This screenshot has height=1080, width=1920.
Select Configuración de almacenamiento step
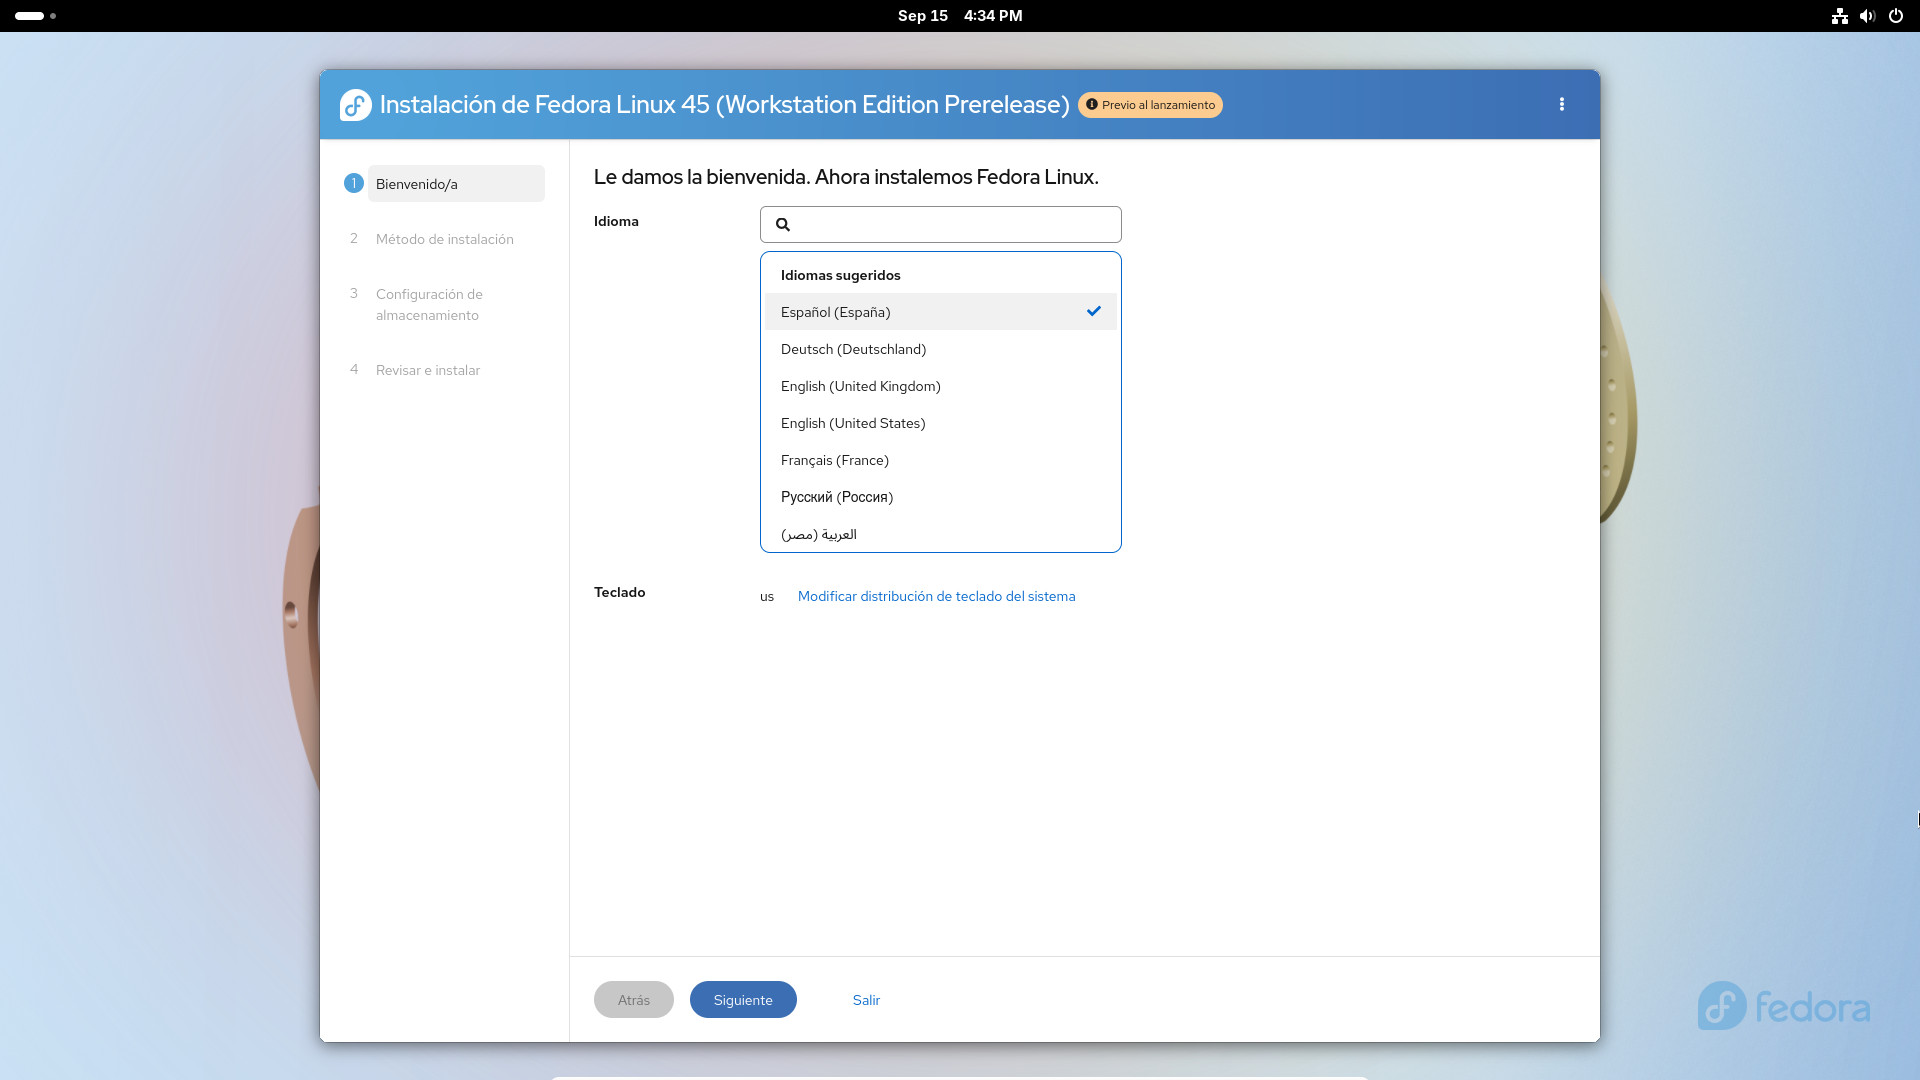click(x=429, y=304)
